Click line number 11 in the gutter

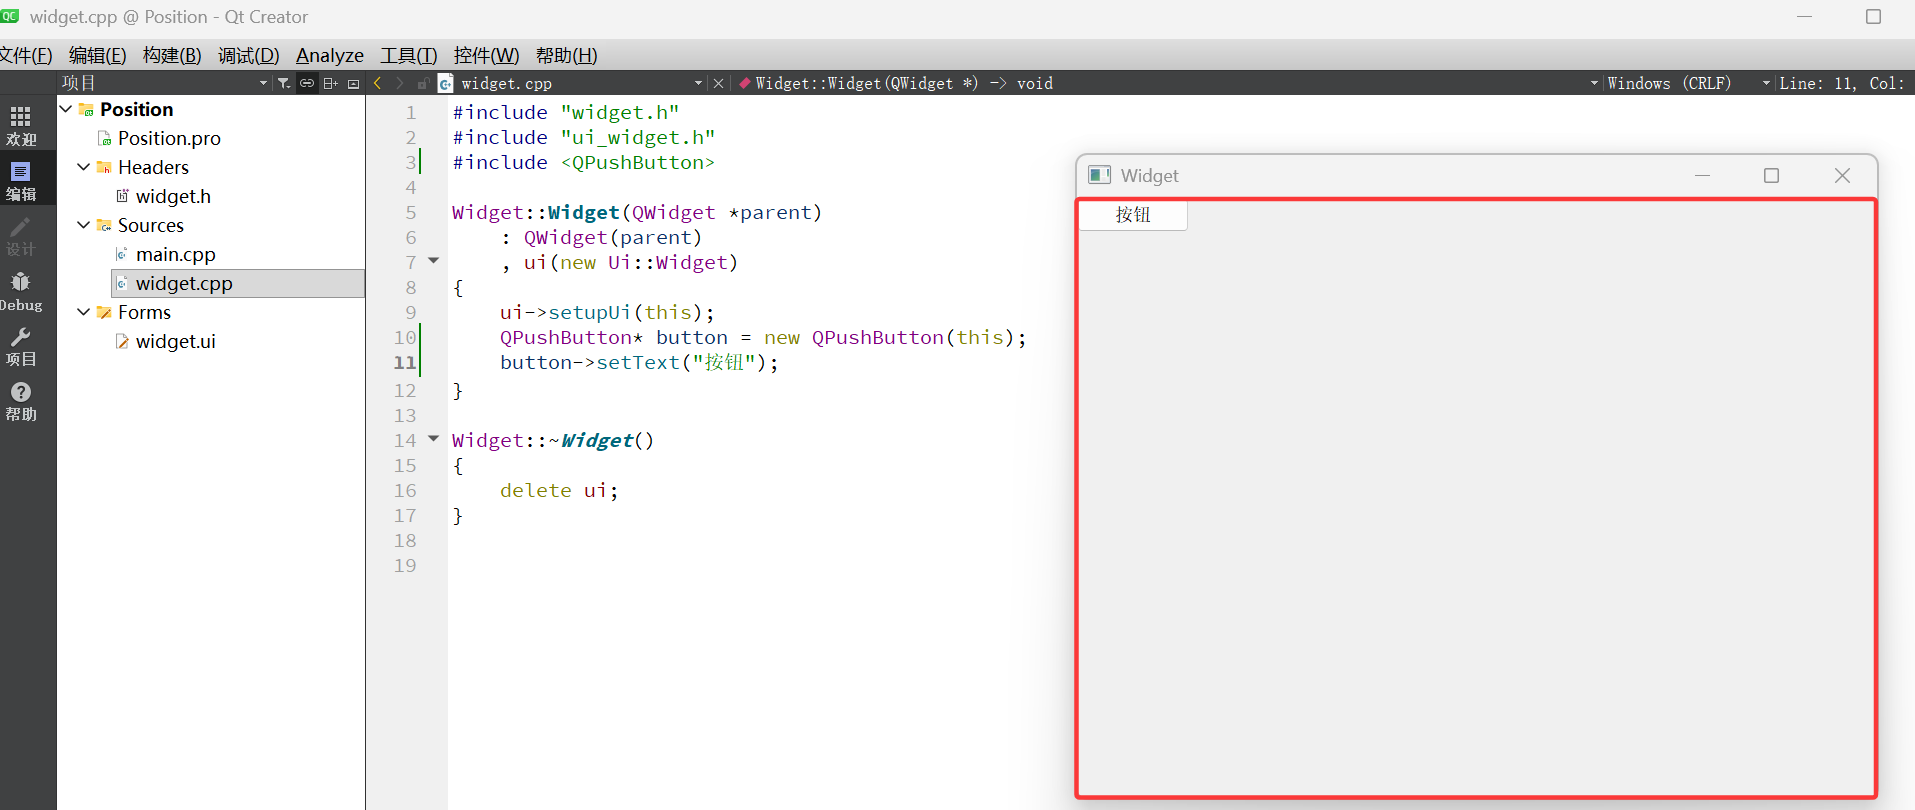pos(405,362)
